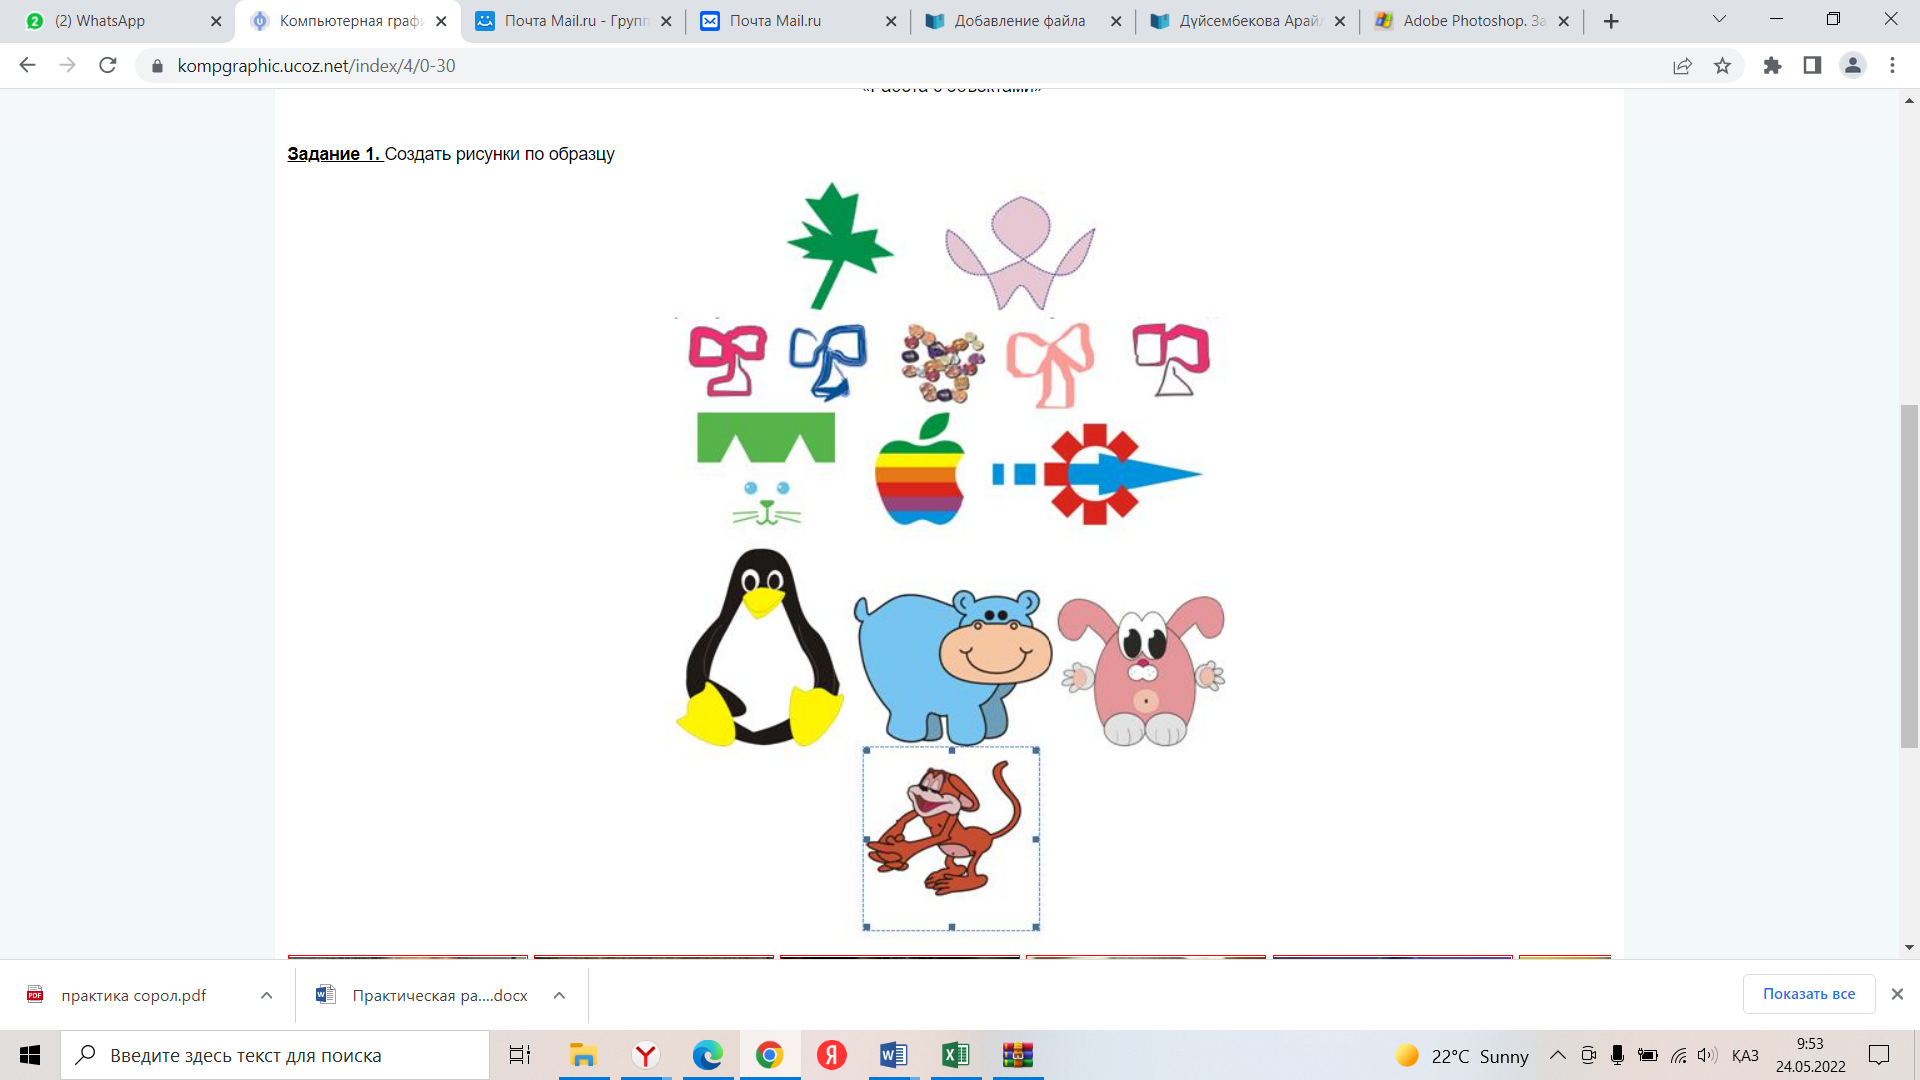This screenshot has width=1920, height=1080.
Task: Expand options for Практическая ра....docx download
Action: pyautogui.click(x=559, y=995)
